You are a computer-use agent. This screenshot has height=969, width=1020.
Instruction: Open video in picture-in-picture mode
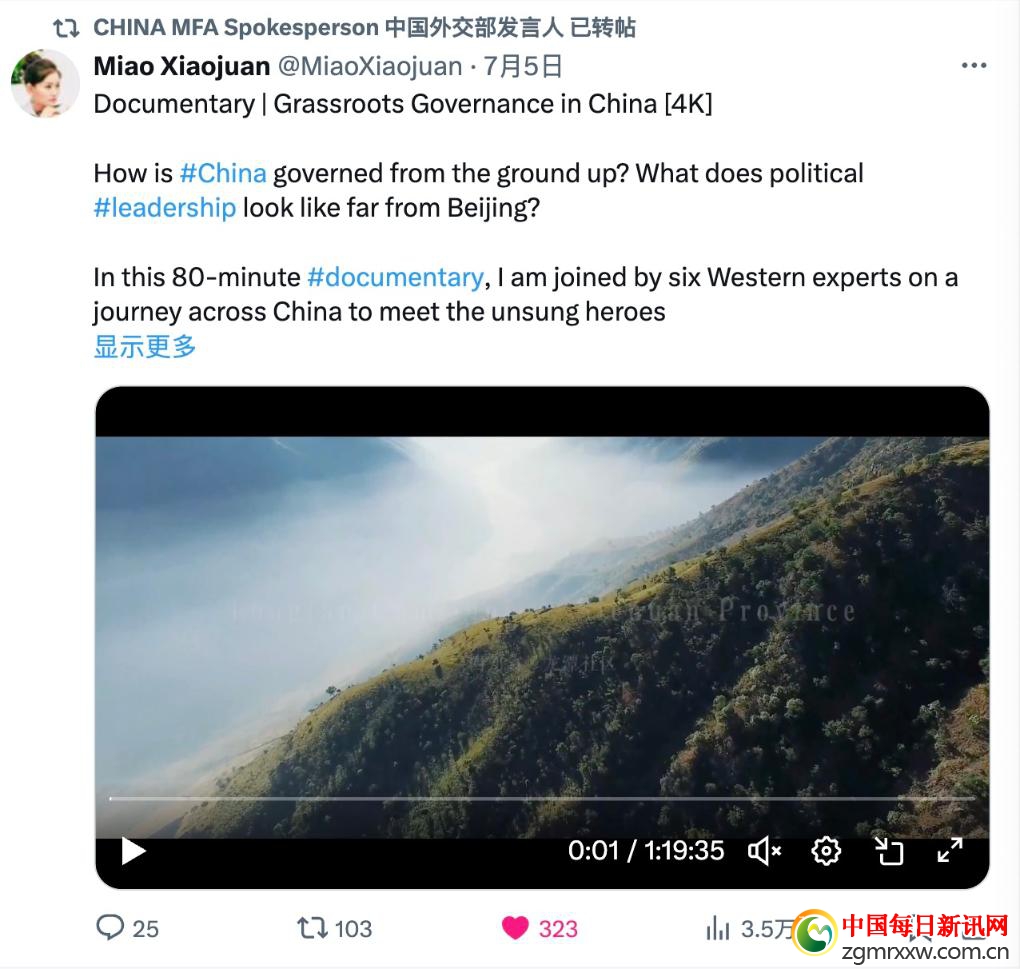[x=888, y=851]
